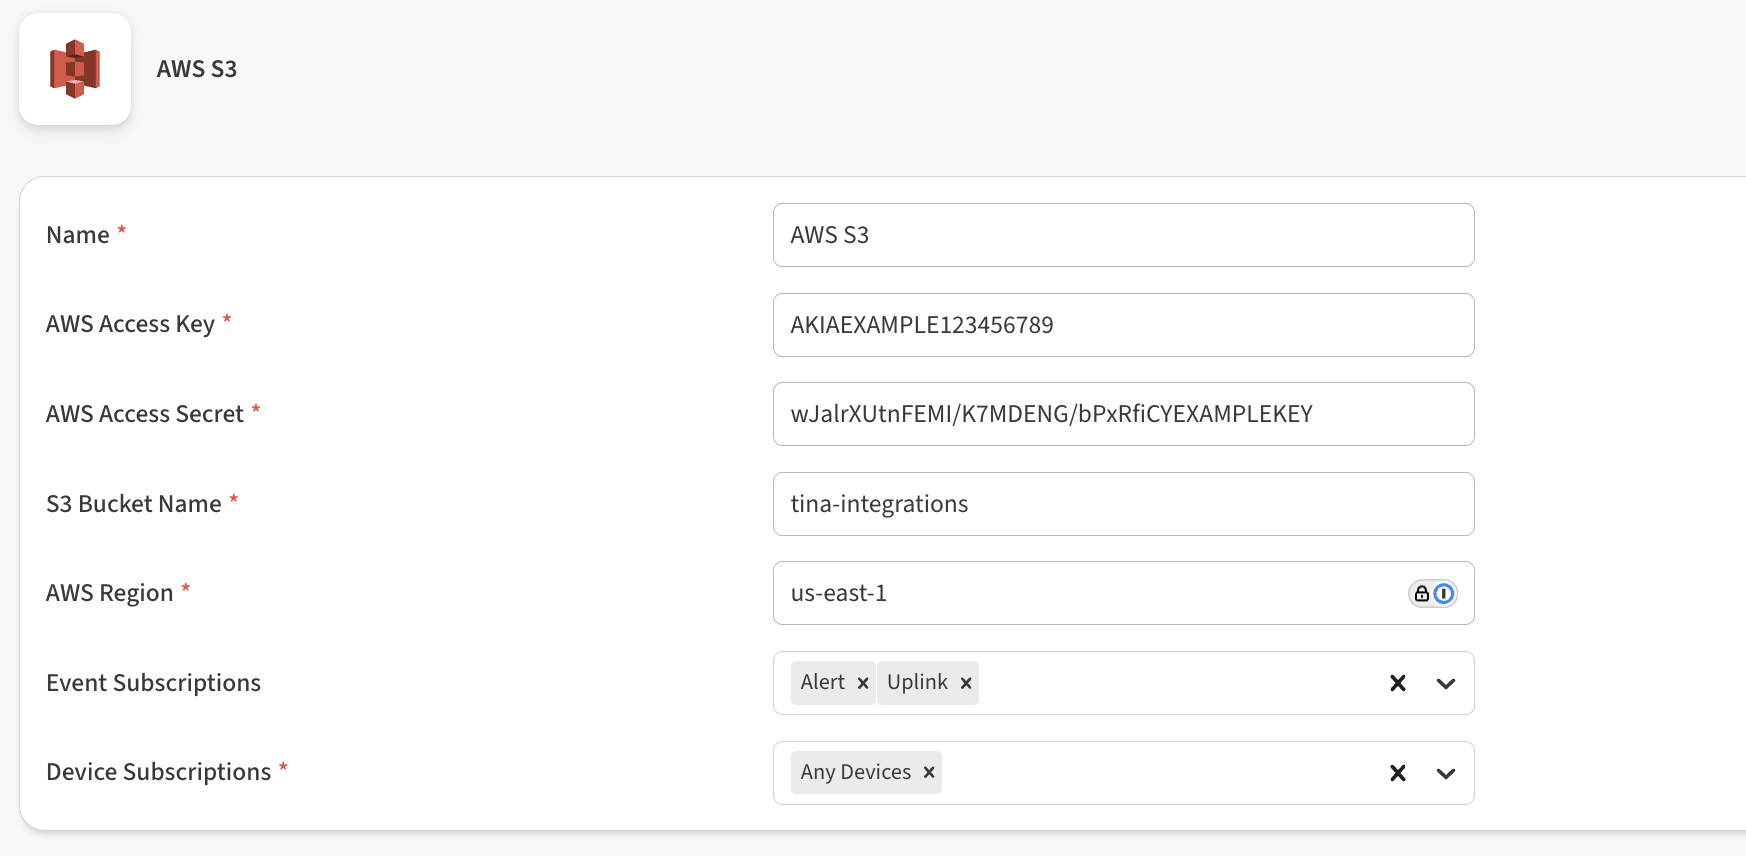Click the Name field label
Screen dimensions: 1746x856
[78, 235]
